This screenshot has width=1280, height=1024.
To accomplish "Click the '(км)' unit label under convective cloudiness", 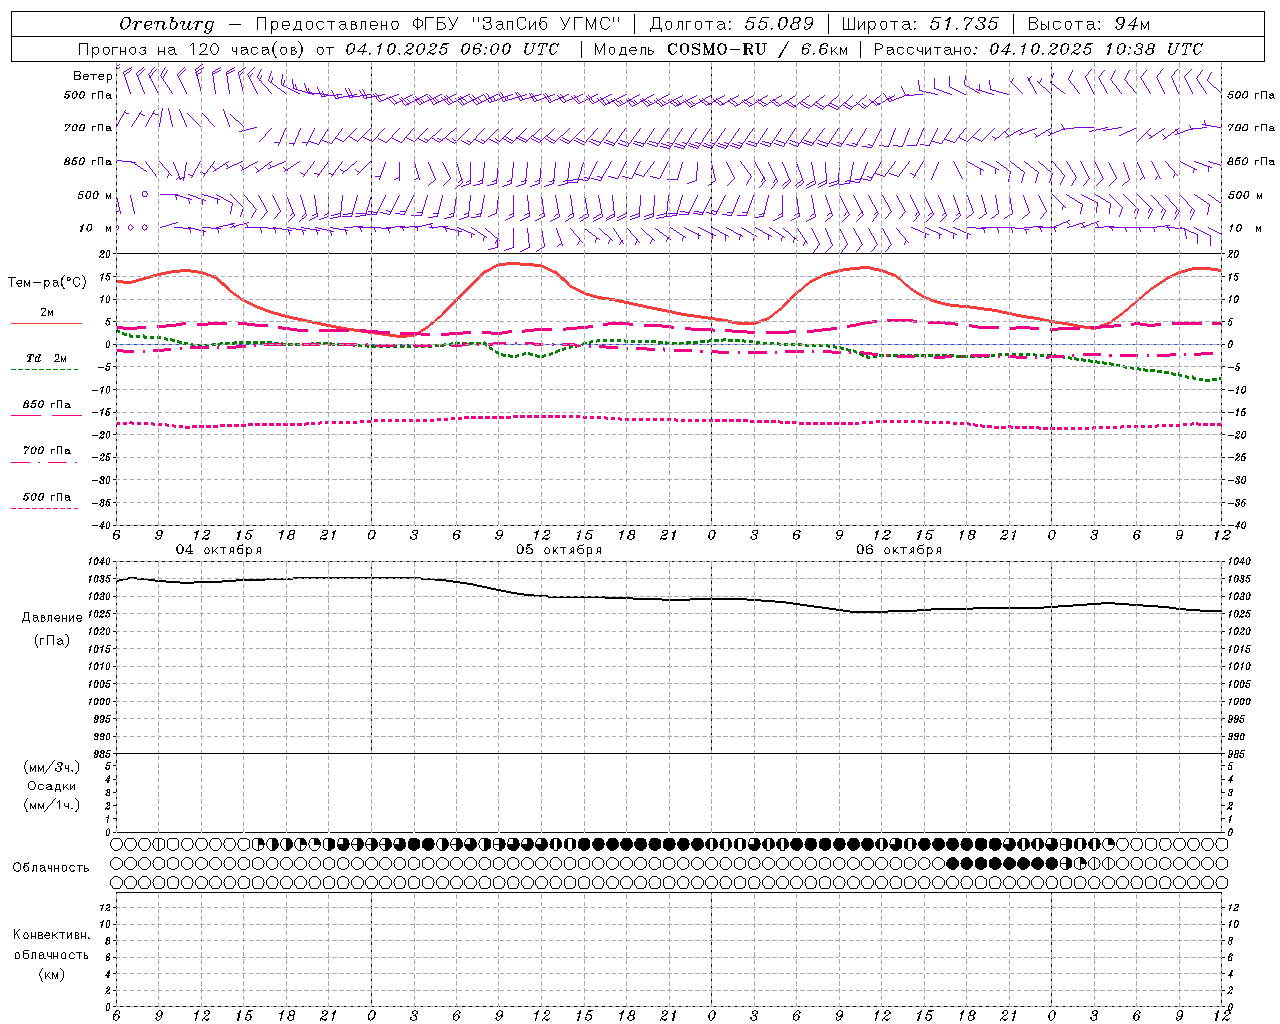I will pyautogui.click(x=52, y=974).
